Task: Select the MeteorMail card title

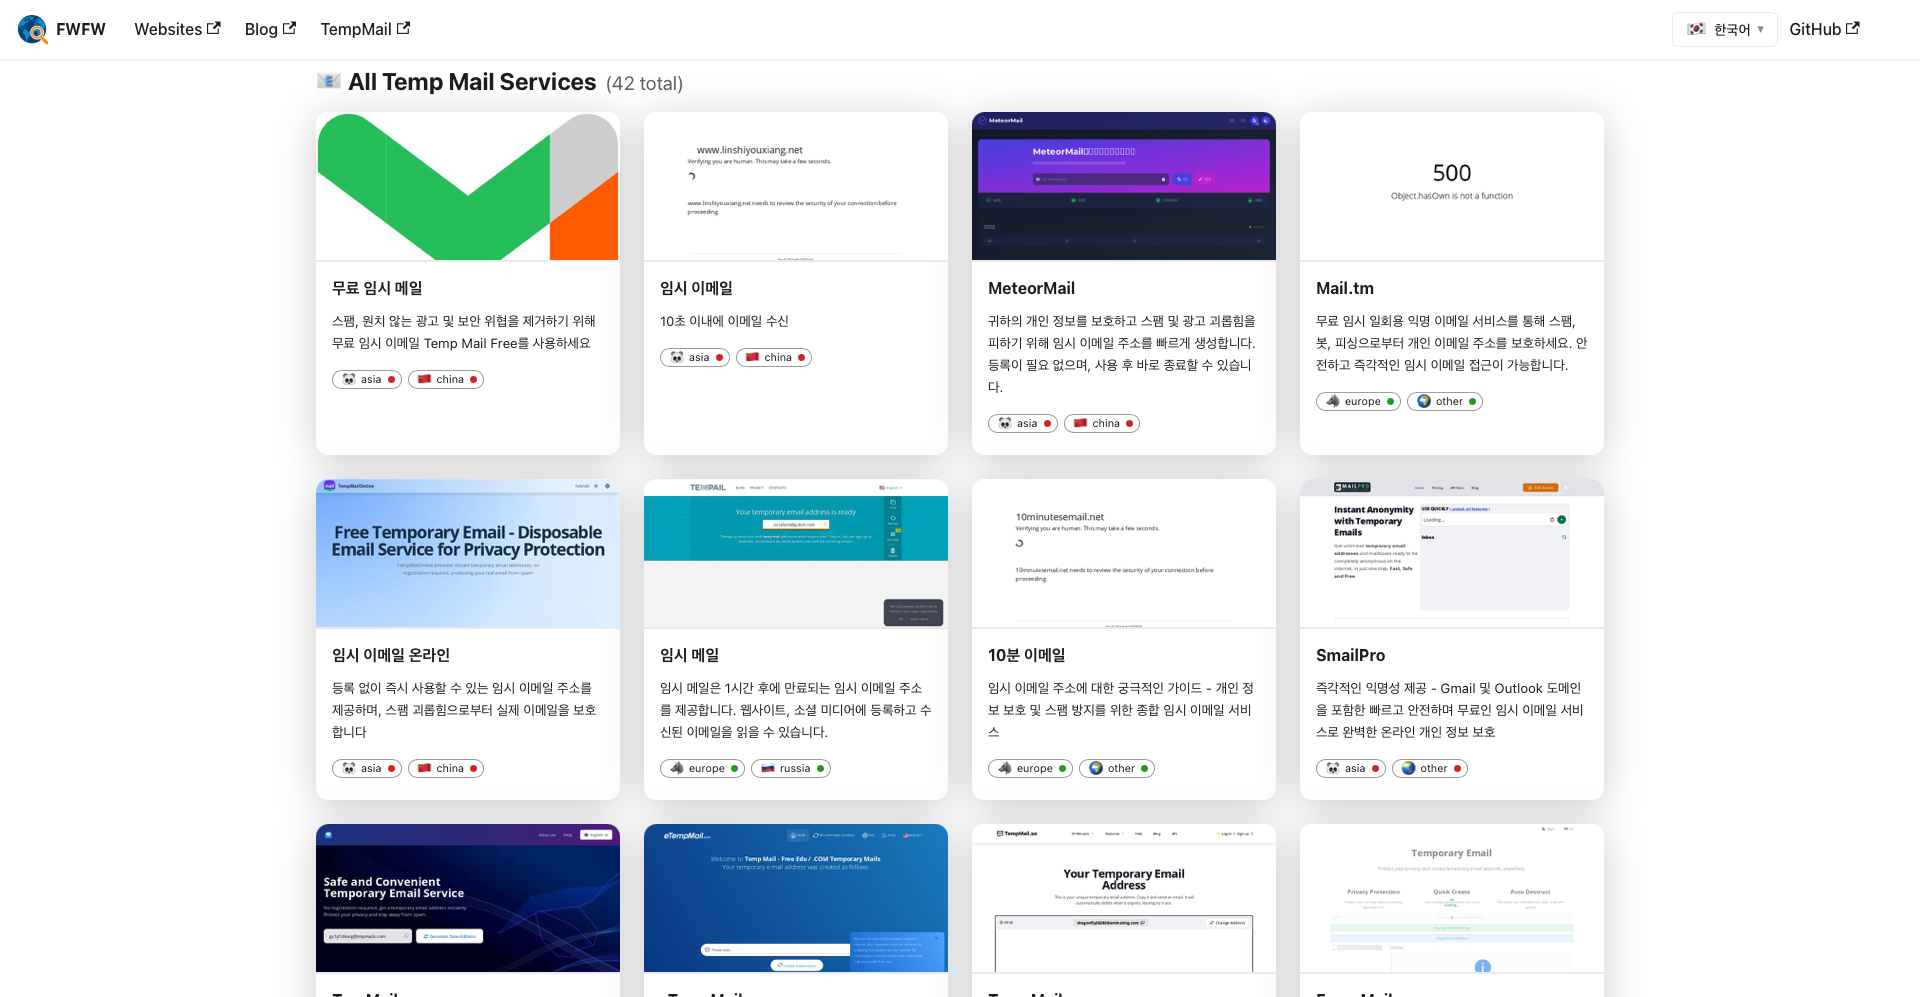Action: (1031, 288)
